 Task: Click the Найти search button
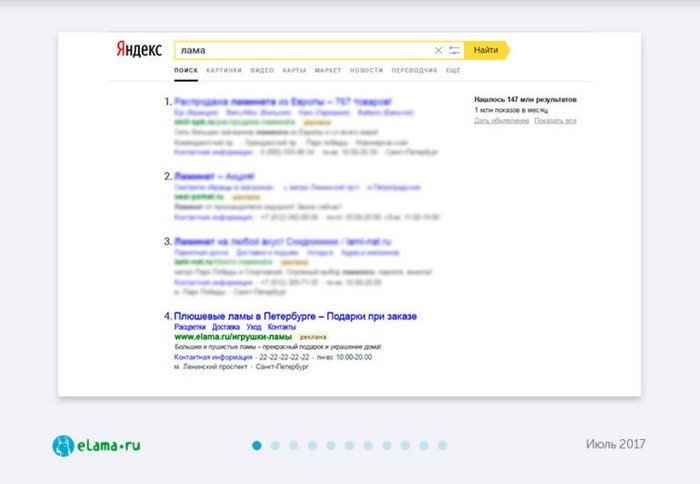coord(487,50)
